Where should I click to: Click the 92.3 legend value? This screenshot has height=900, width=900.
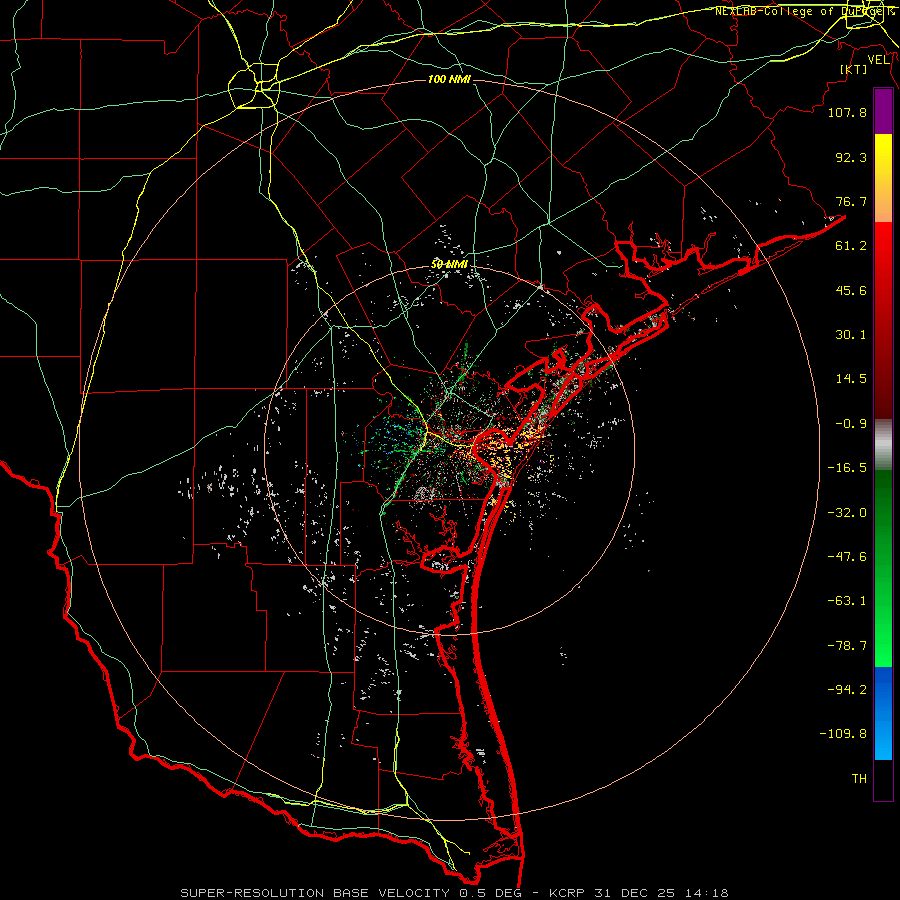coord(851,157)
